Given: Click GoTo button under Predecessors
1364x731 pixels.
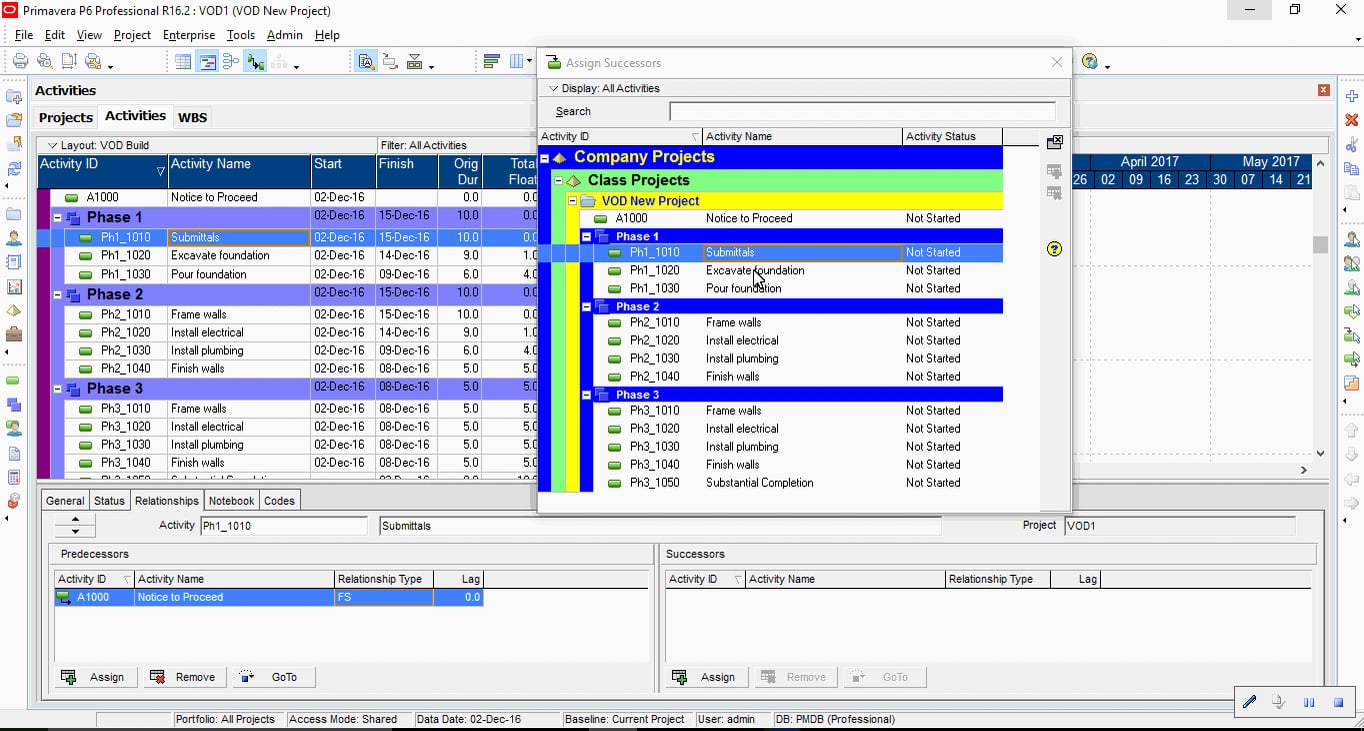Looking at the screenshot, I should (274, 677).
